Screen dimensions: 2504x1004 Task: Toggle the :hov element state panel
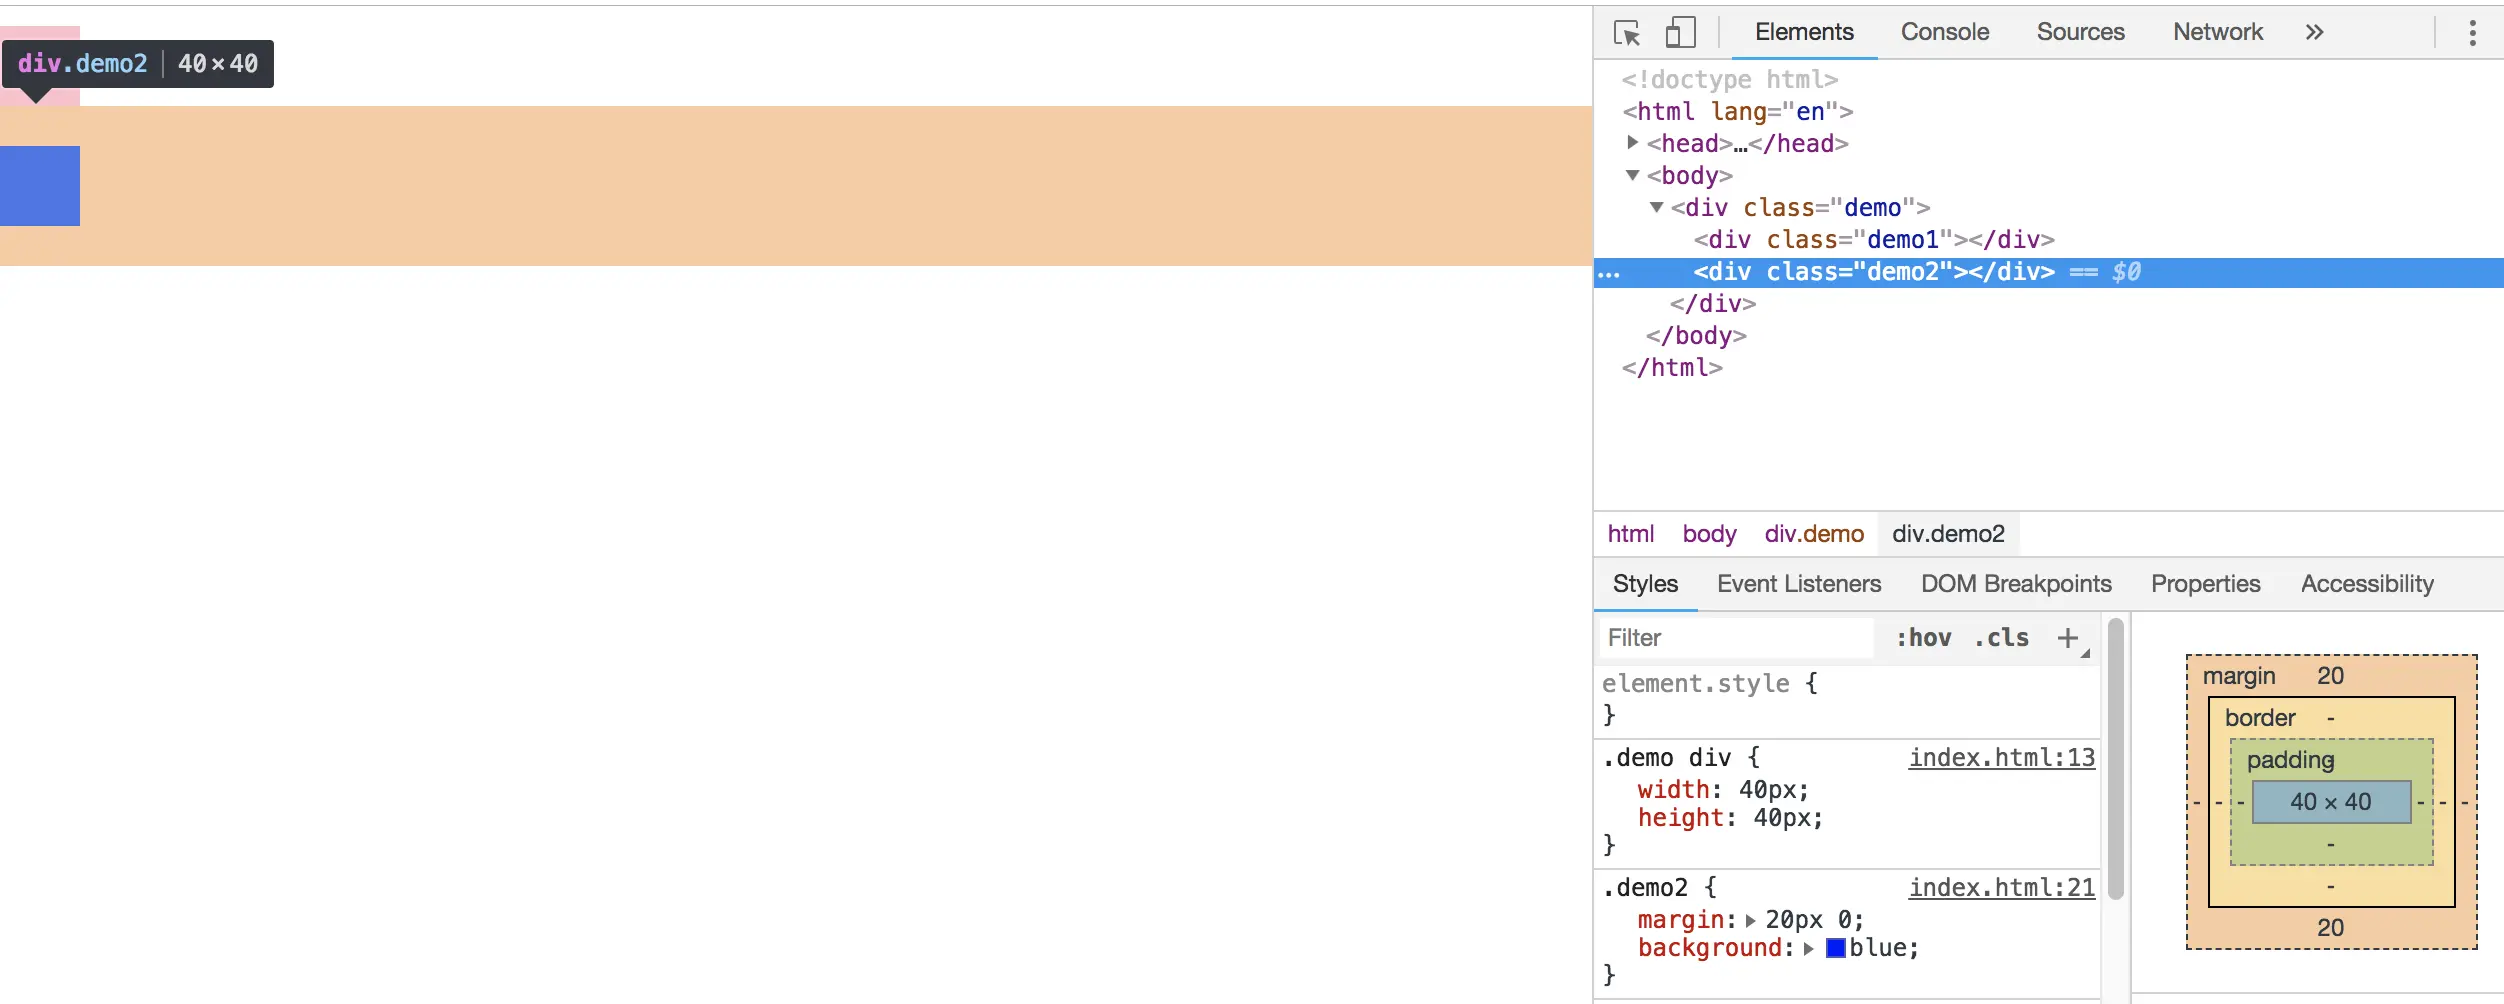tap(1923, 638)
